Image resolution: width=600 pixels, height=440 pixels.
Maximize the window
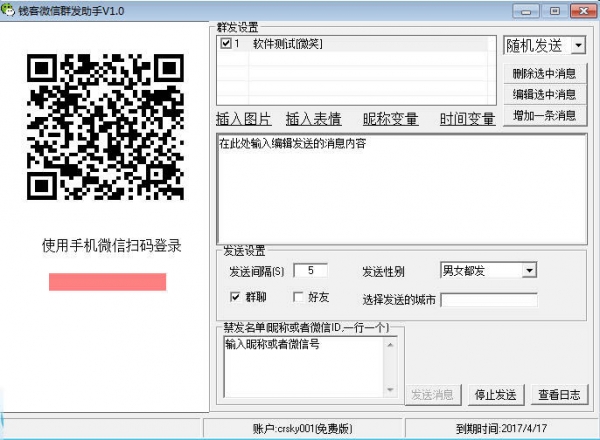pos(554,11)
